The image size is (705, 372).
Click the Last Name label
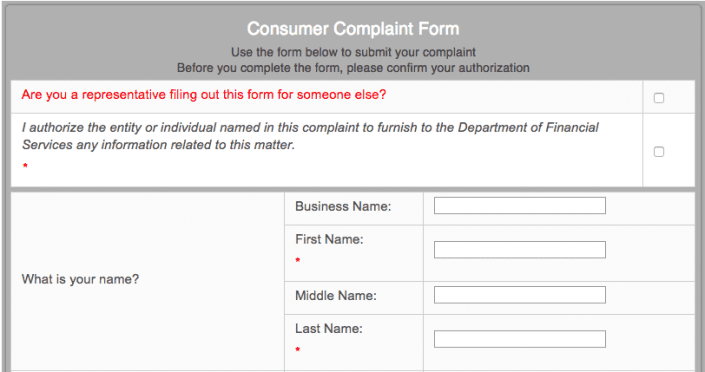tap(329, 329)
